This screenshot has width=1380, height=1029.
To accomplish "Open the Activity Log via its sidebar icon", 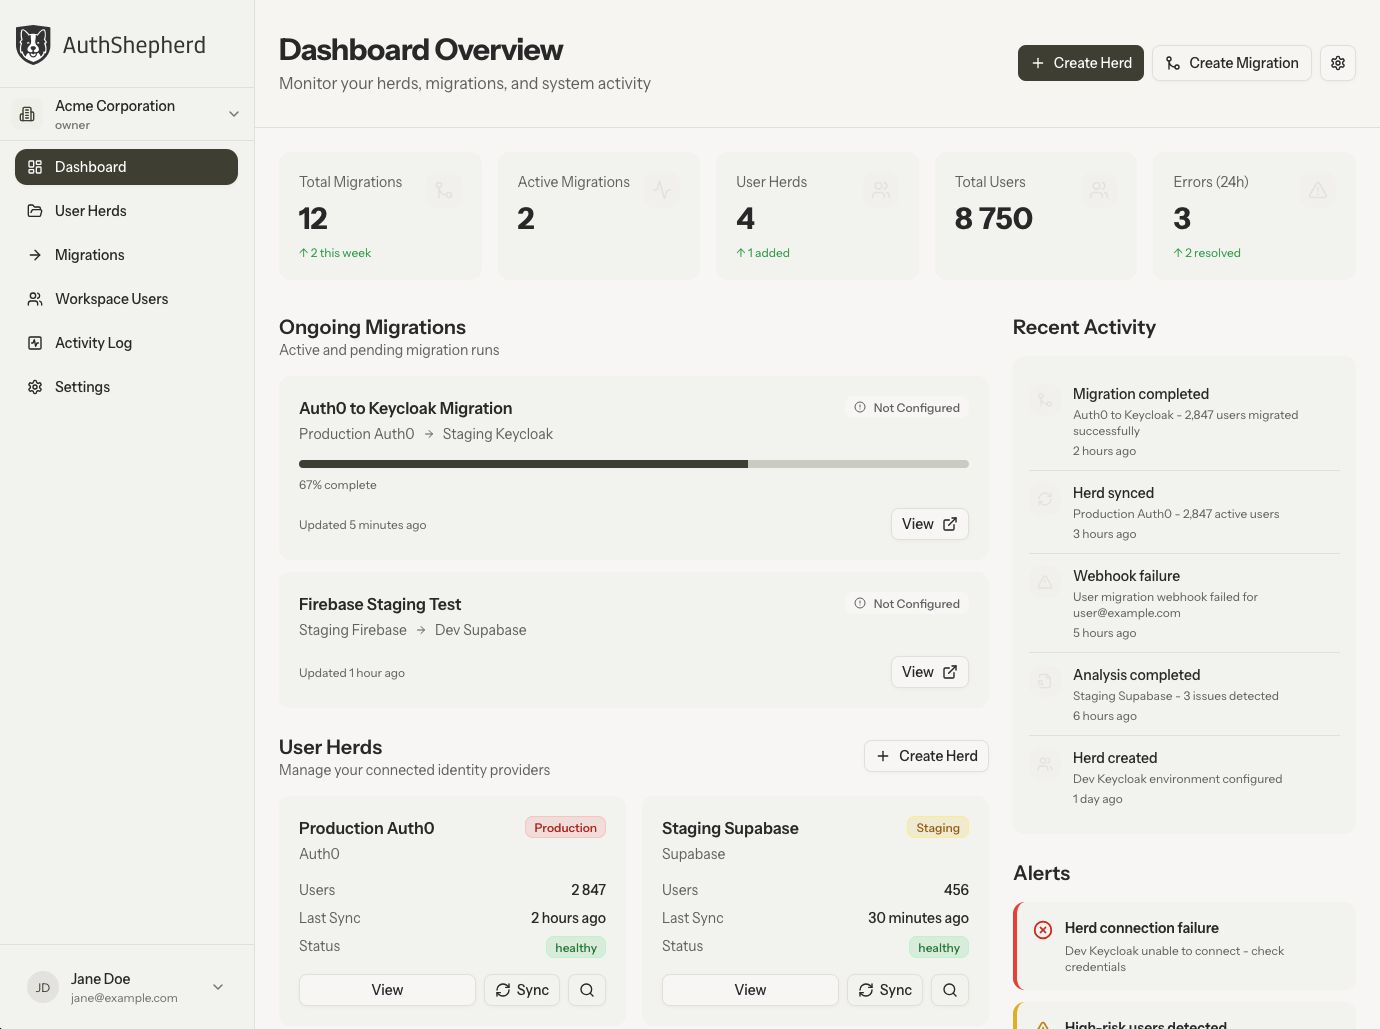I will (x=35, y=342).
